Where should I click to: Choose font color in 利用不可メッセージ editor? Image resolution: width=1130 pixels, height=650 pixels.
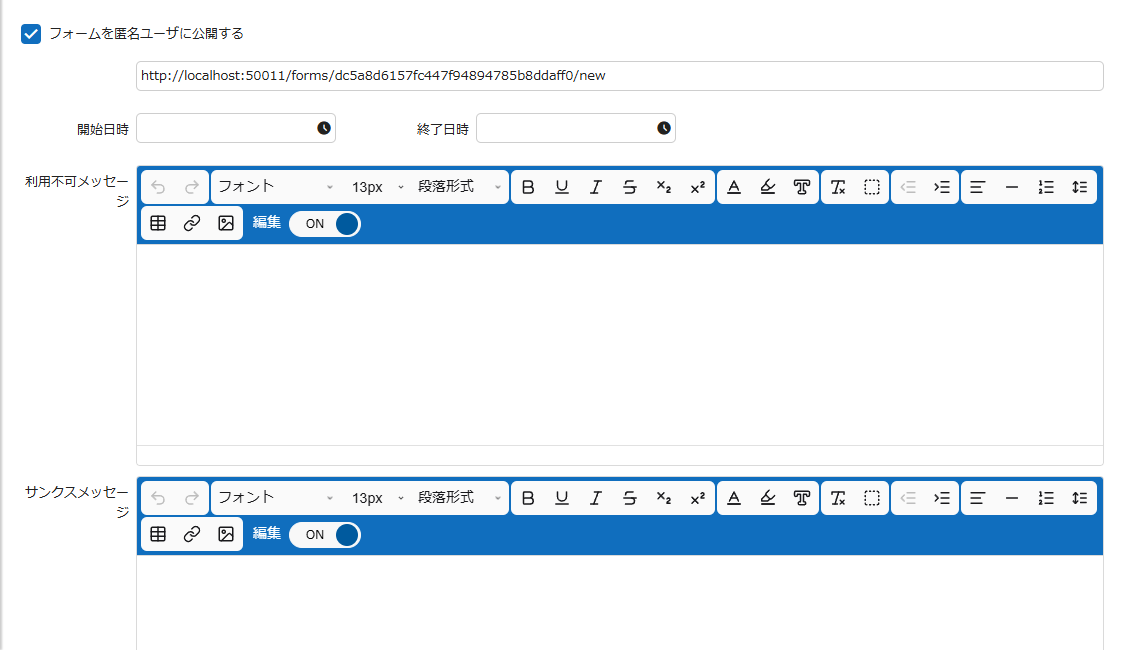click(734, 187)
